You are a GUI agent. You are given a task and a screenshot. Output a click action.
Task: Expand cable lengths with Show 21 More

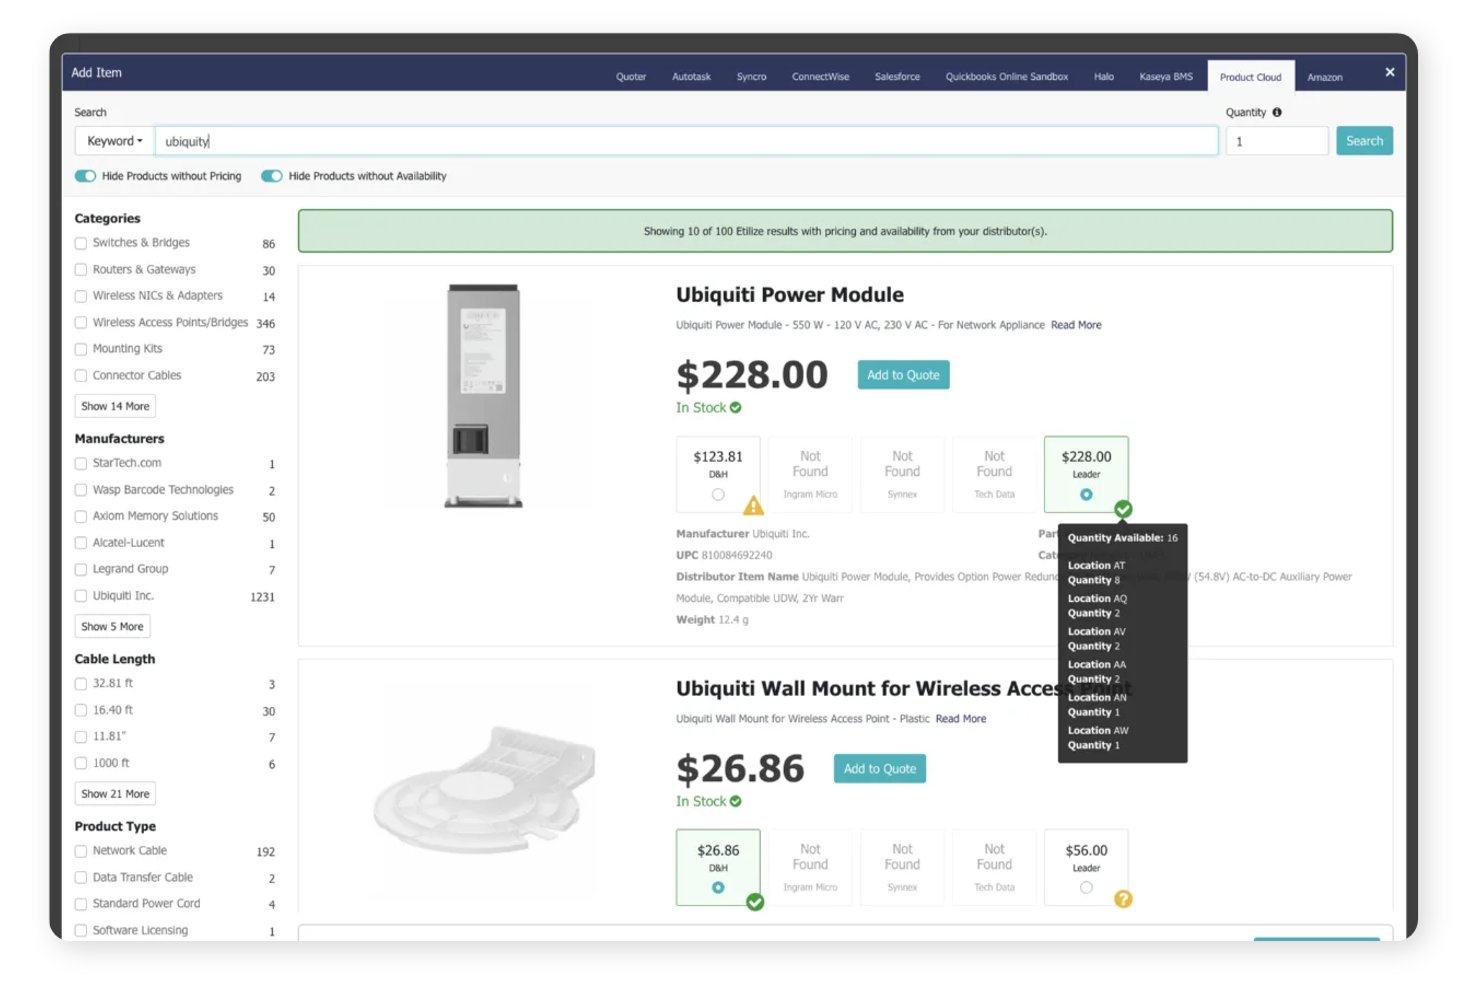click(115, 793)
